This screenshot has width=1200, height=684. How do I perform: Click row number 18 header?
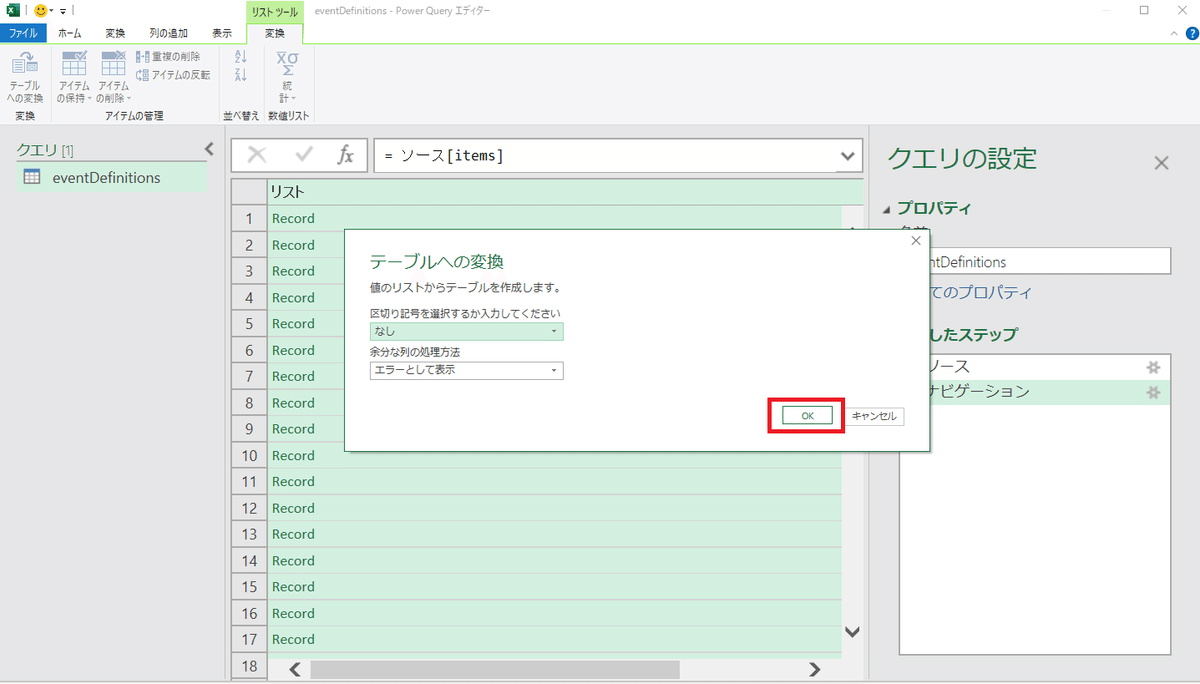pyautogui.click(x=250, y=666)
